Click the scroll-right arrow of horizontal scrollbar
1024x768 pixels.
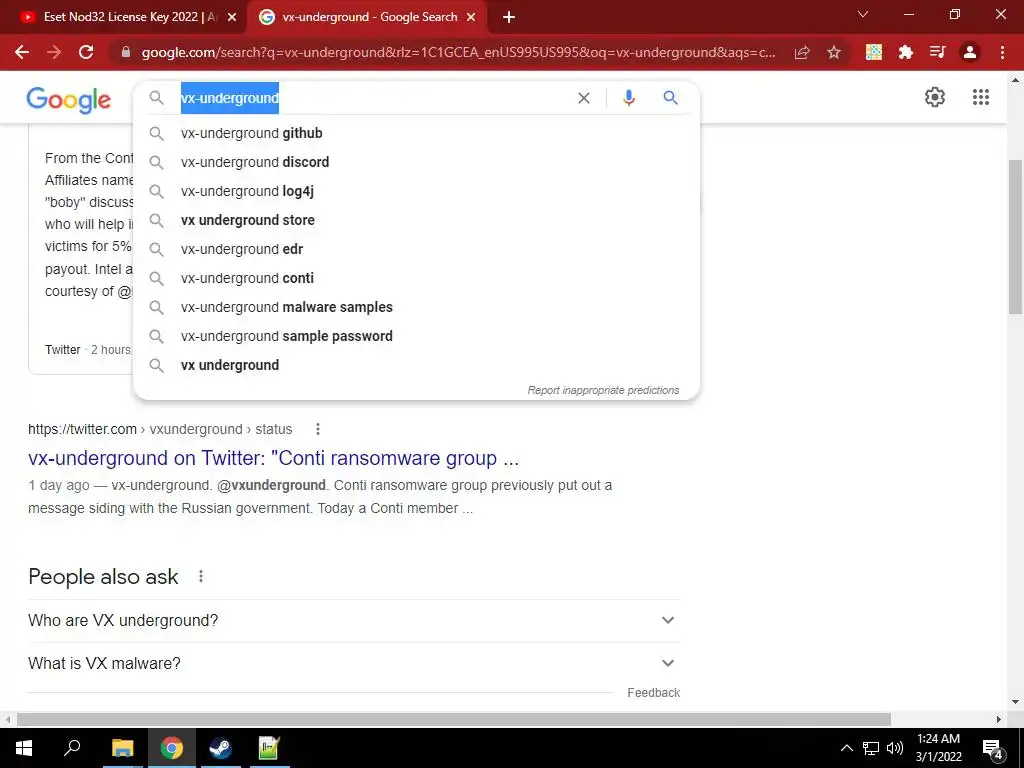point(999,719)
